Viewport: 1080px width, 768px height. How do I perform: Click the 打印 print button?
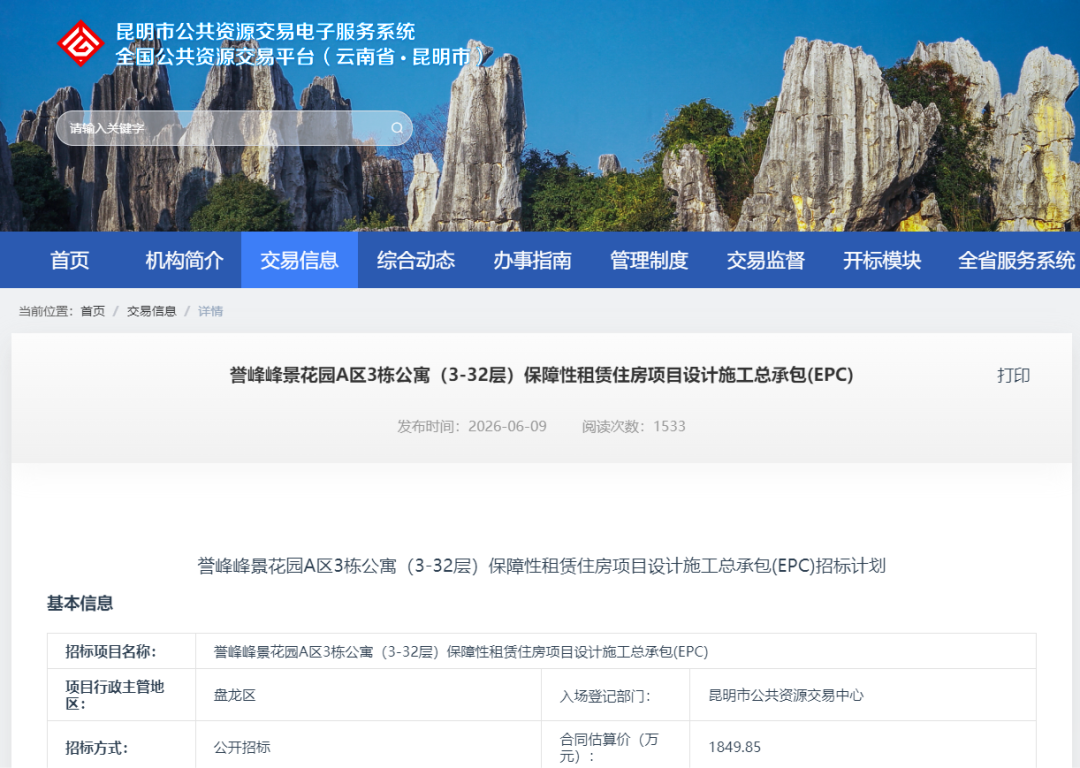1013,375
